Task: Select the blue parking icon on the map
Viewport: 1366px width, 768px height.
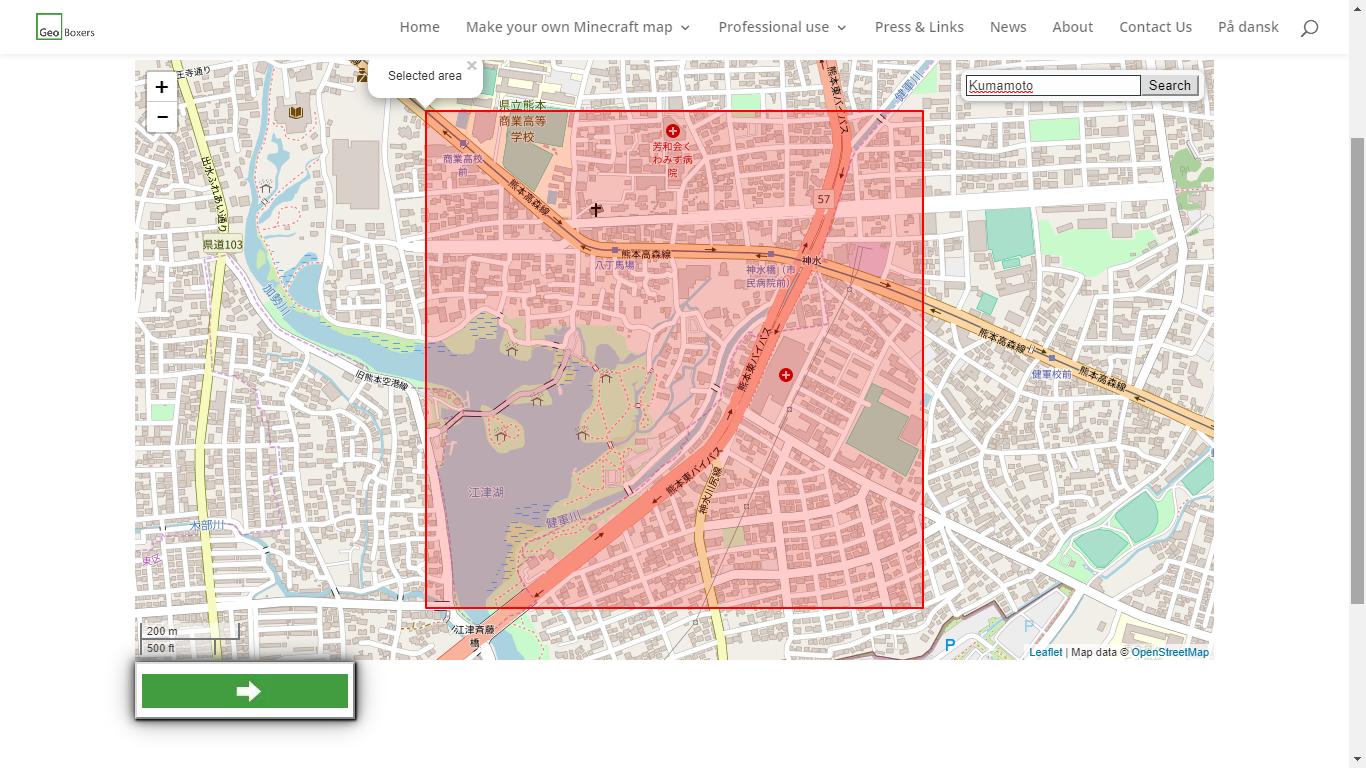Action: [949, 645]
